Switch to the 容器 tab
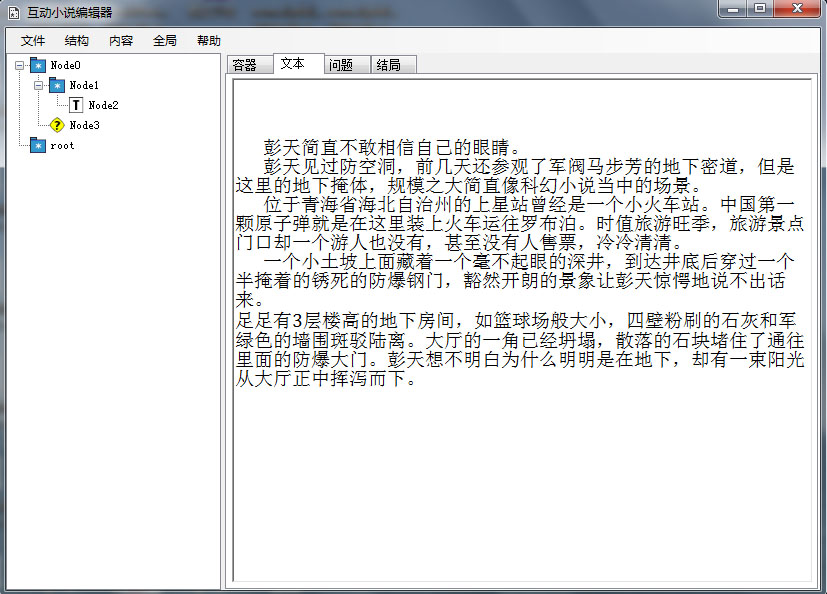The image size is (827, 594). coord(245,65)
